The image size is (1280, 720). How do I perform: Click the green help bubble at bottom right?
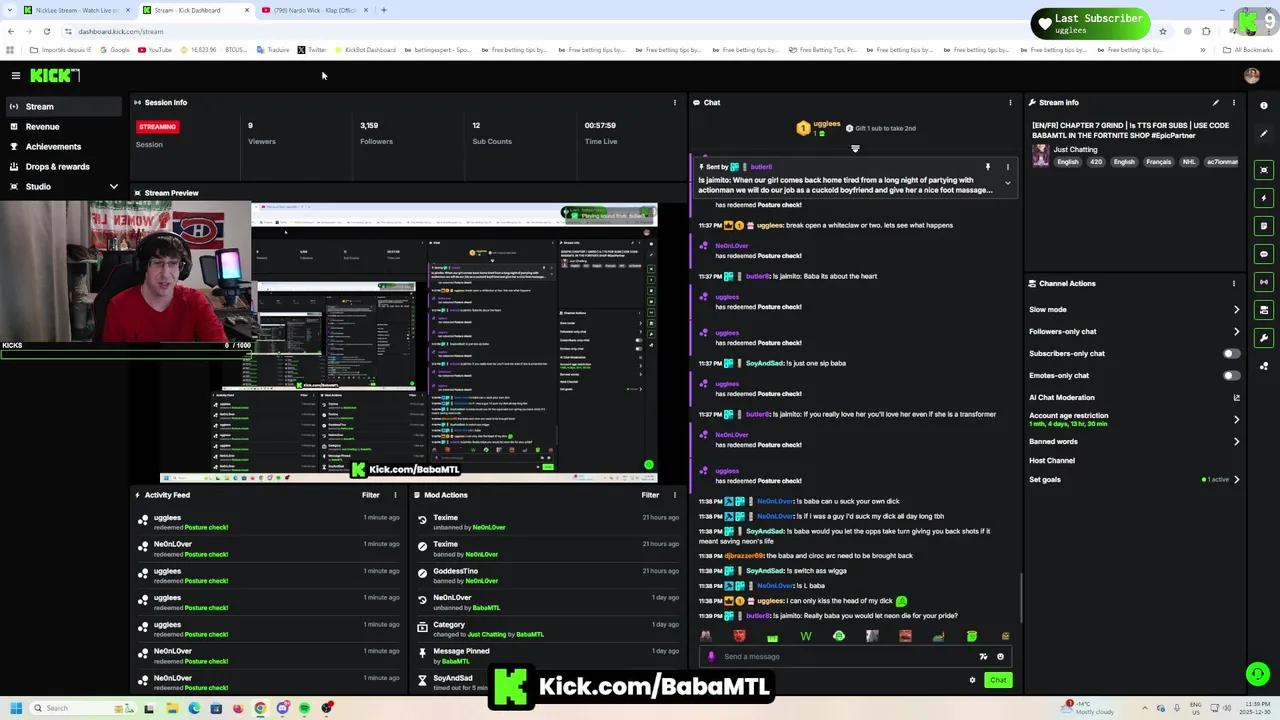[1257, 674]
